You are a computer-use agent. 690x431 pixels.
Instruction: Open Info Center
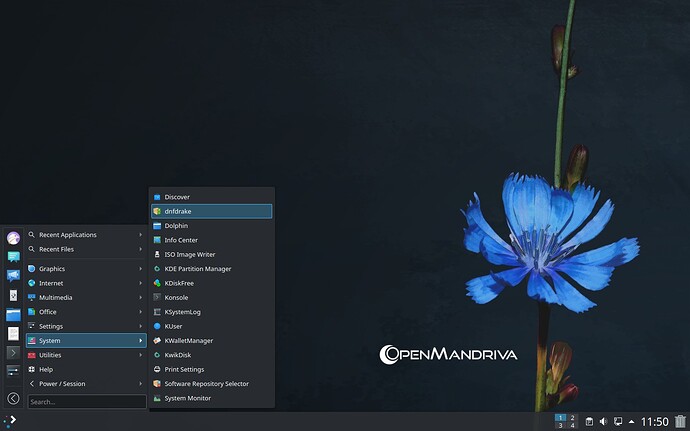[x=212, y=240]
